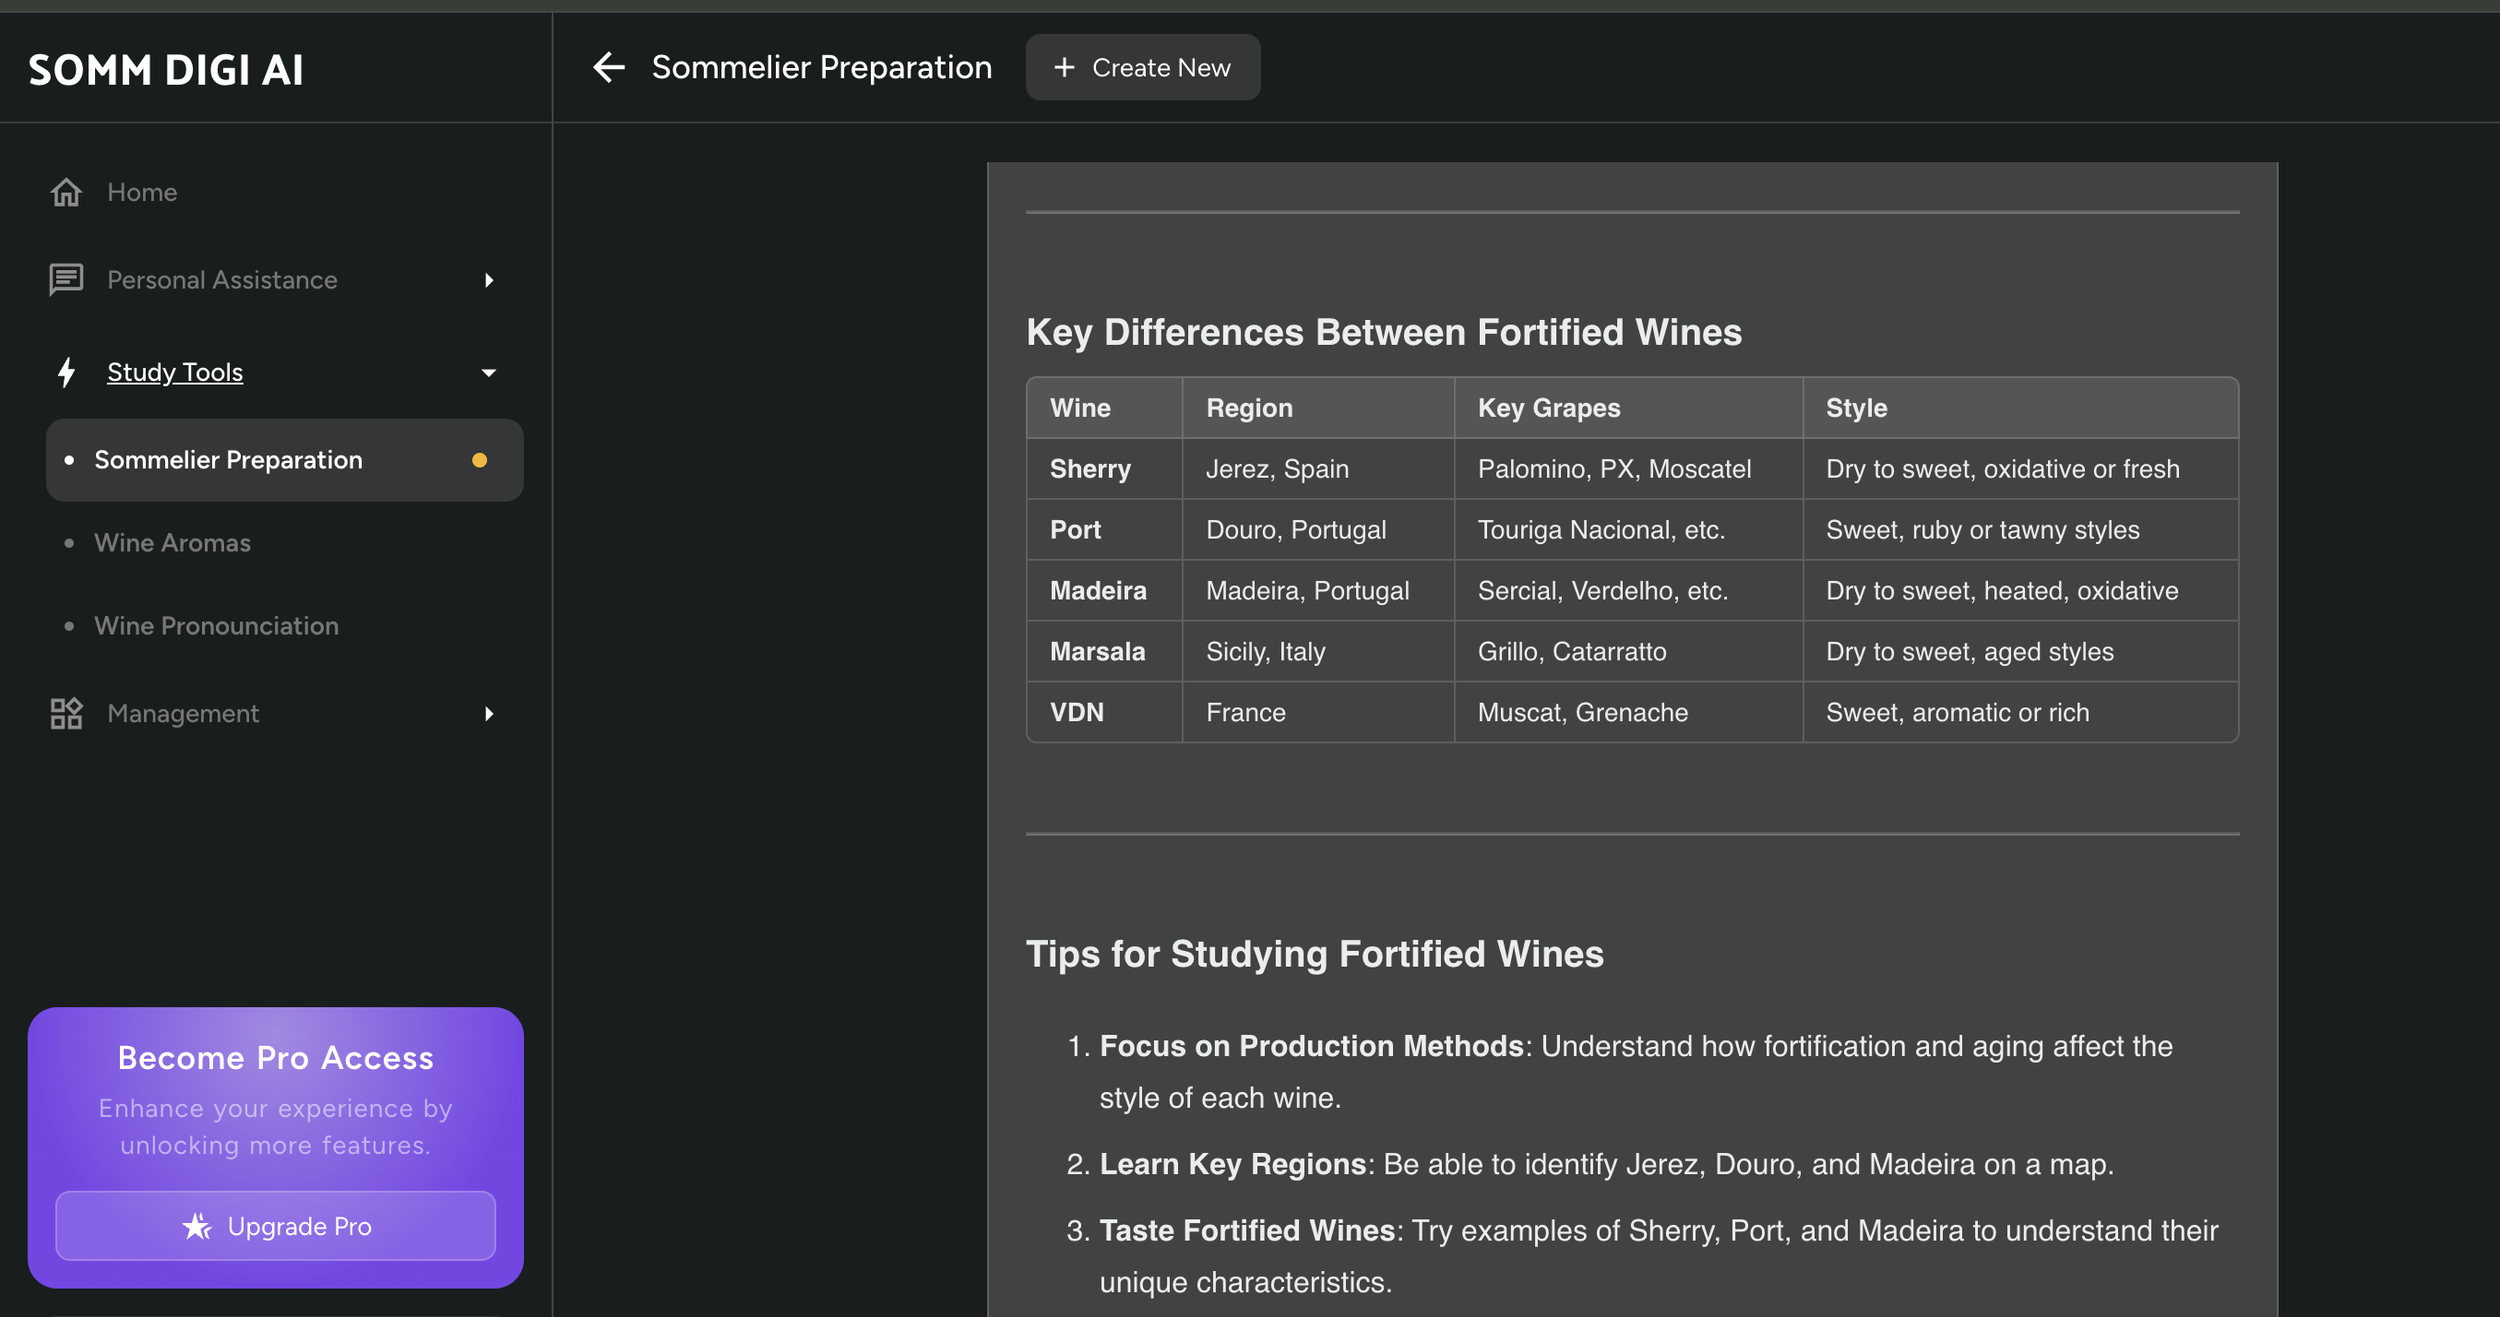Open the Wine Aromas study tool

(172, 543)
